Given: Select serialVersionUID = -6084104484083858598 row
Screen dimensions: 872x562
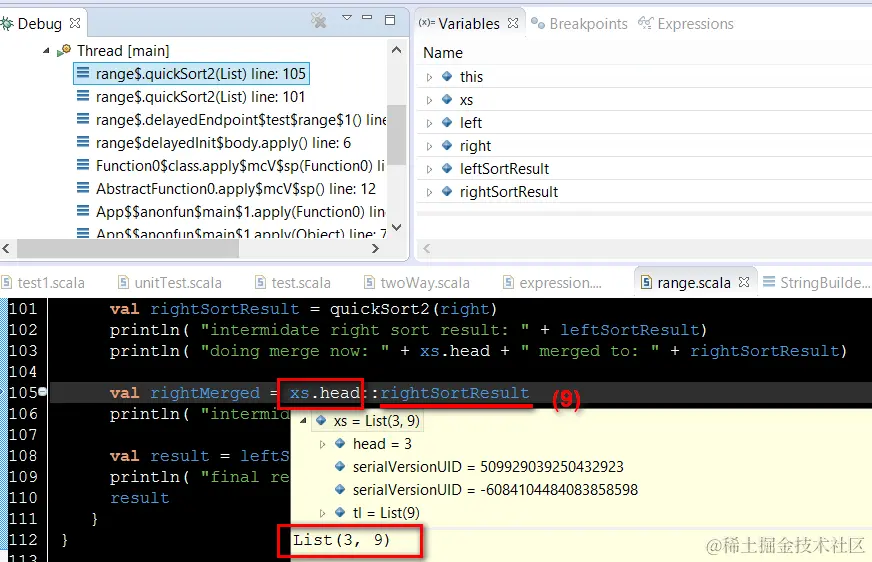Looking at the screenshot, I should 487,490.
